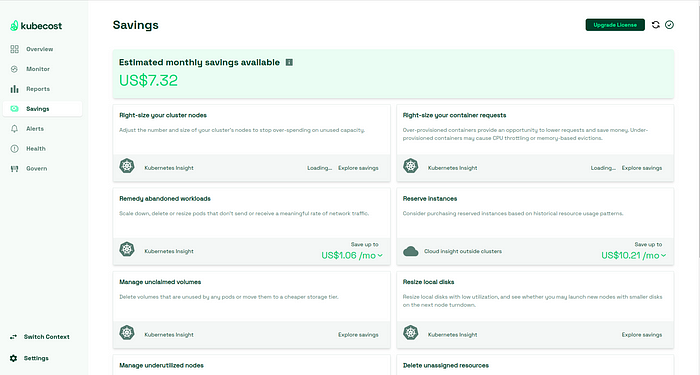Screen dimensions: 700x375
Task: Click the Savings page heading
Action: [136, 25]
